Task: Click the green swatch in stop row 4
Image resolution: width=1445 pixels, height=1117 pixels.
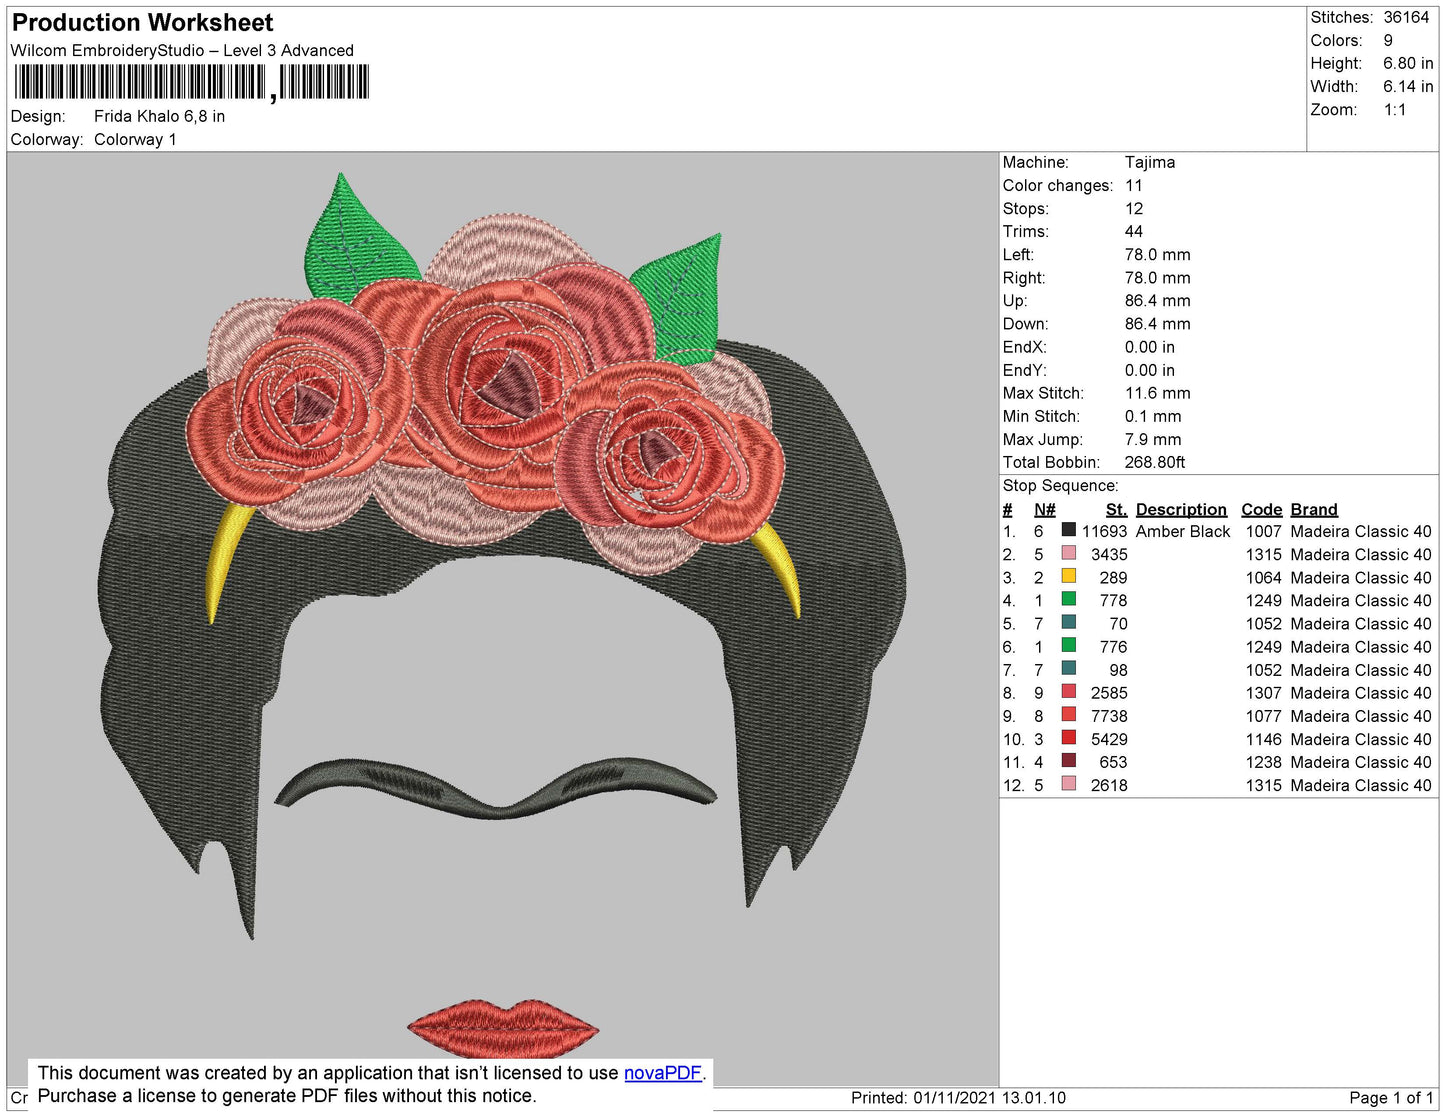Action: click(x=1069, y=599)
